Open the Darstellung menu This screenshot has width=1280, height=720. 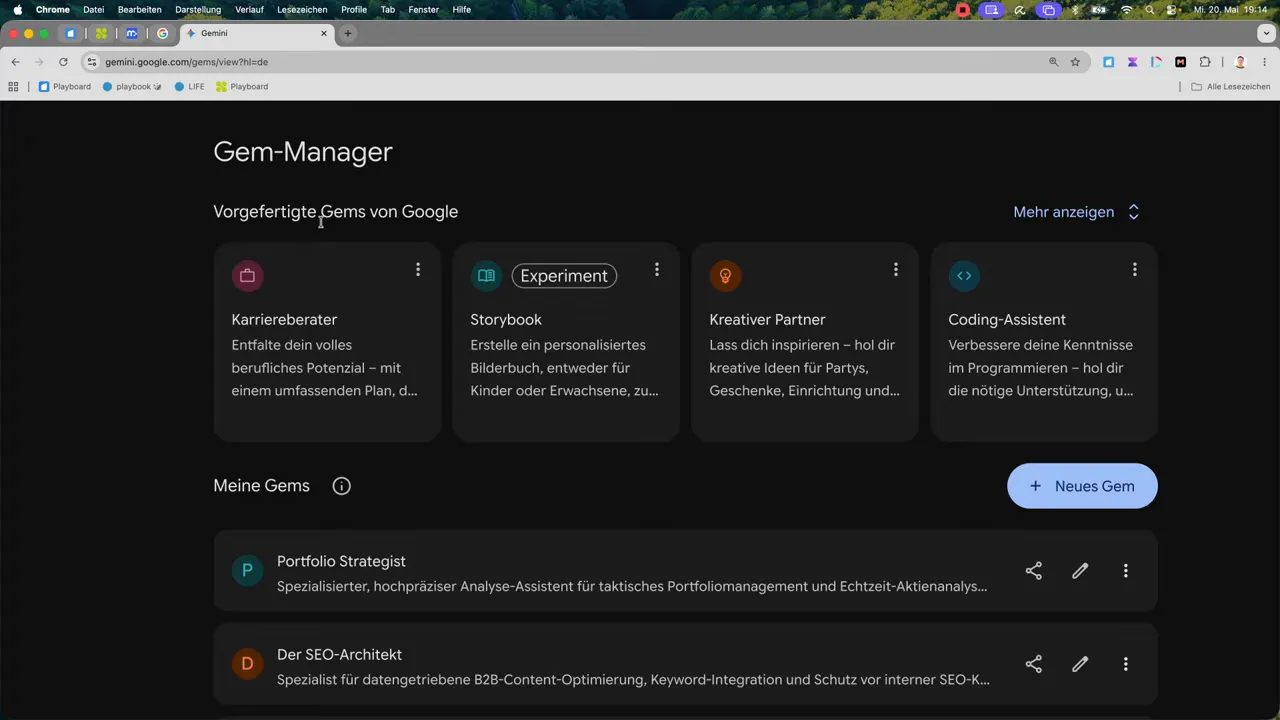pyautogui.click(x=198, y=9)
